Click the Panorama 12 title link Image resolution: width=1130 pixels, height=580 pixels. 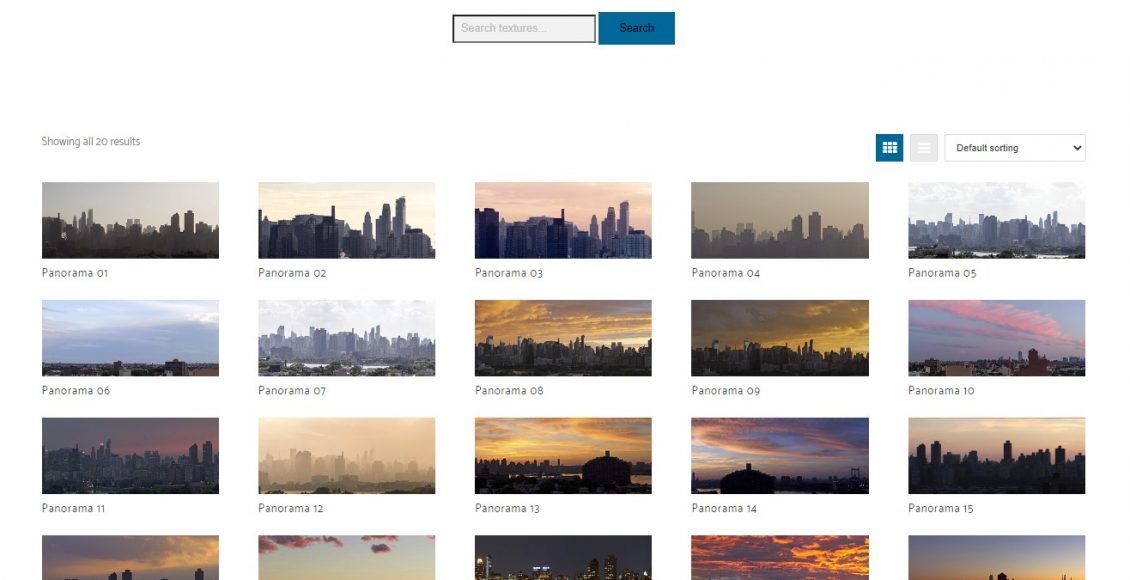291,509
